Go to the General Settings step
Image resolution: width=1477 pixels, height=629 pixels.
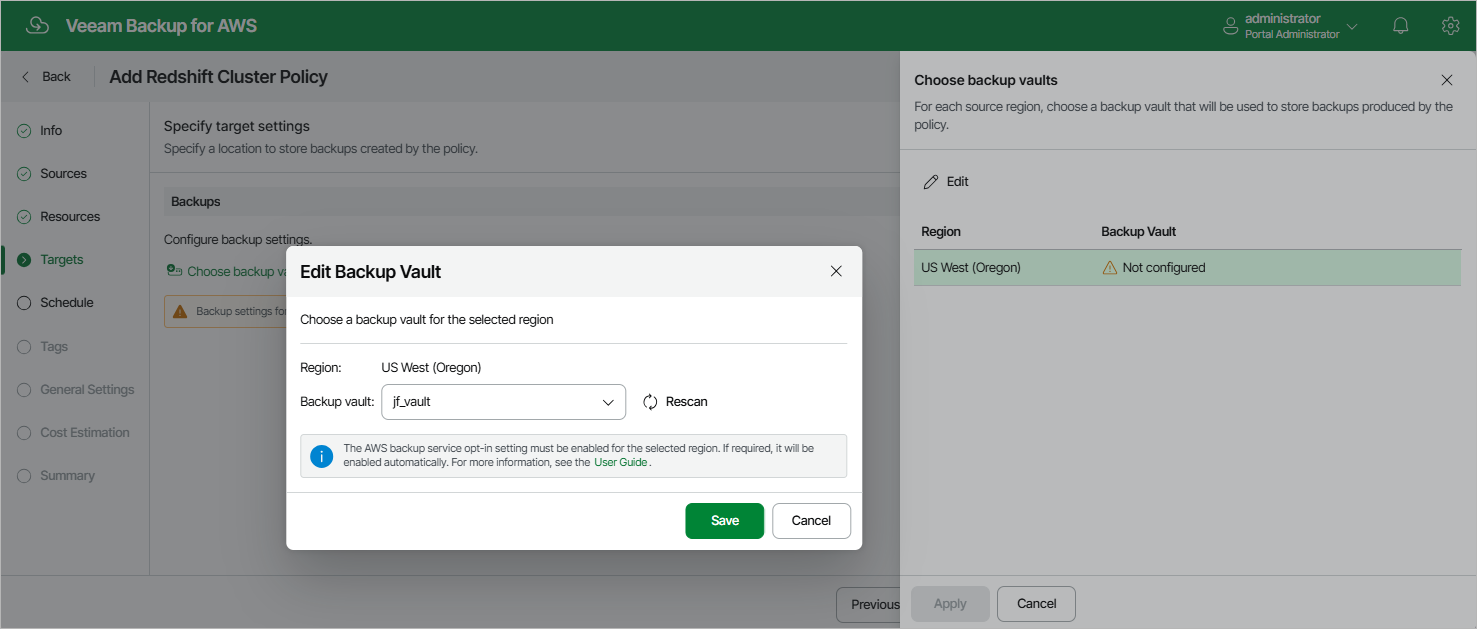pyautogui.click(x=87, y=390)
